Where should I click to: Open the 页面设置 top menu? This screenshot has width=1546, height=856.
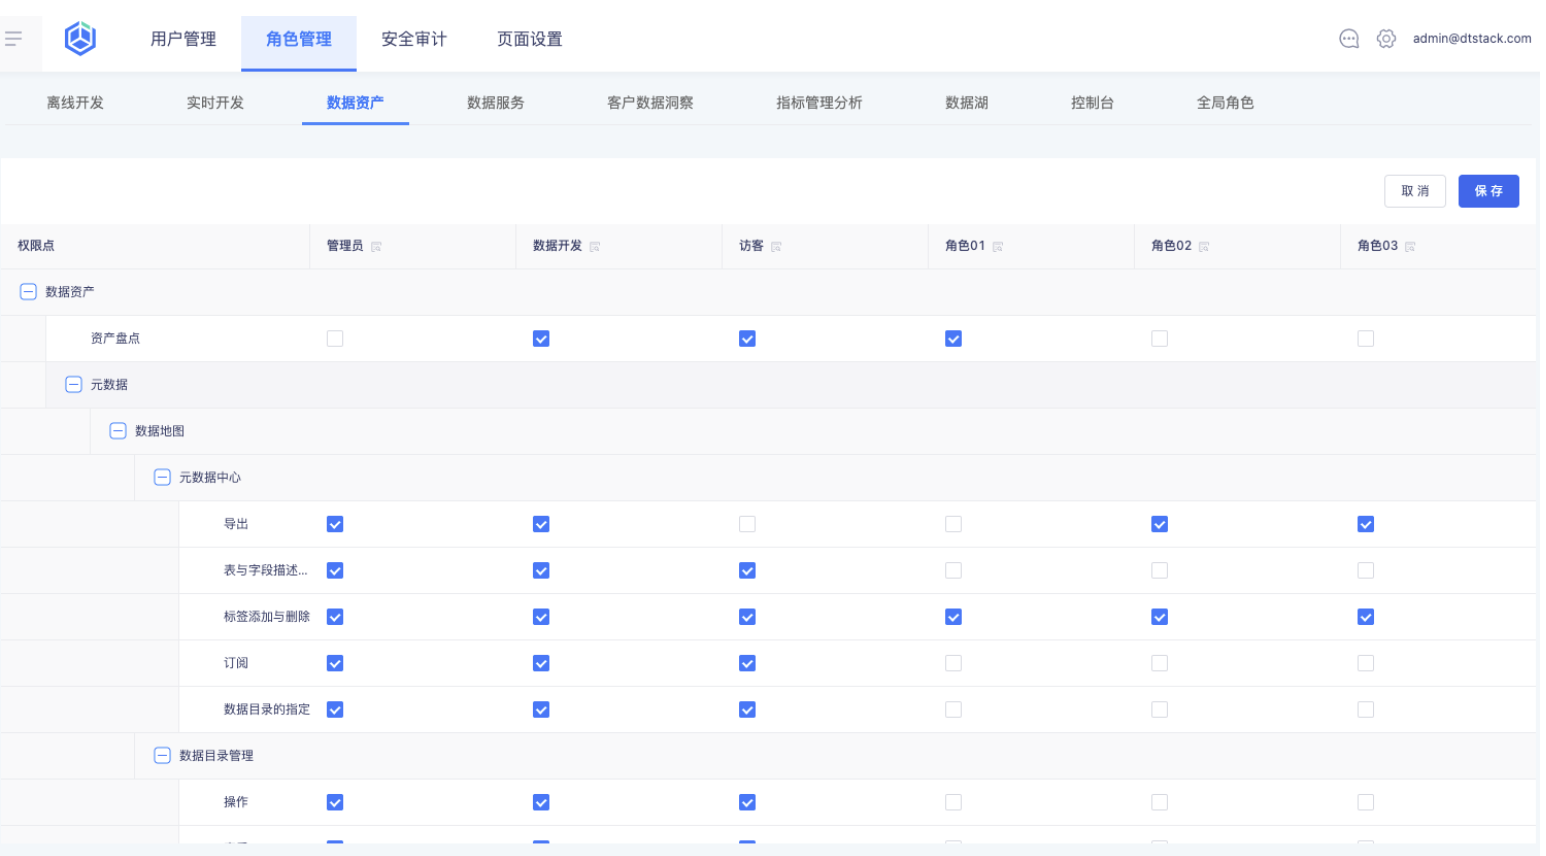pyautogui.click(x=530, y=39)
